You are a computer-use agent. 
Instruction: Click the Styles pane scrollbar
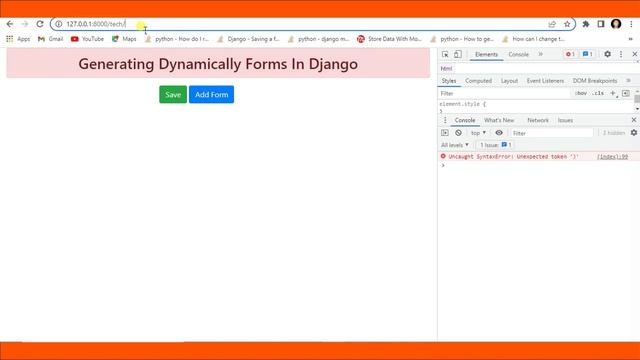pos(637,100)
